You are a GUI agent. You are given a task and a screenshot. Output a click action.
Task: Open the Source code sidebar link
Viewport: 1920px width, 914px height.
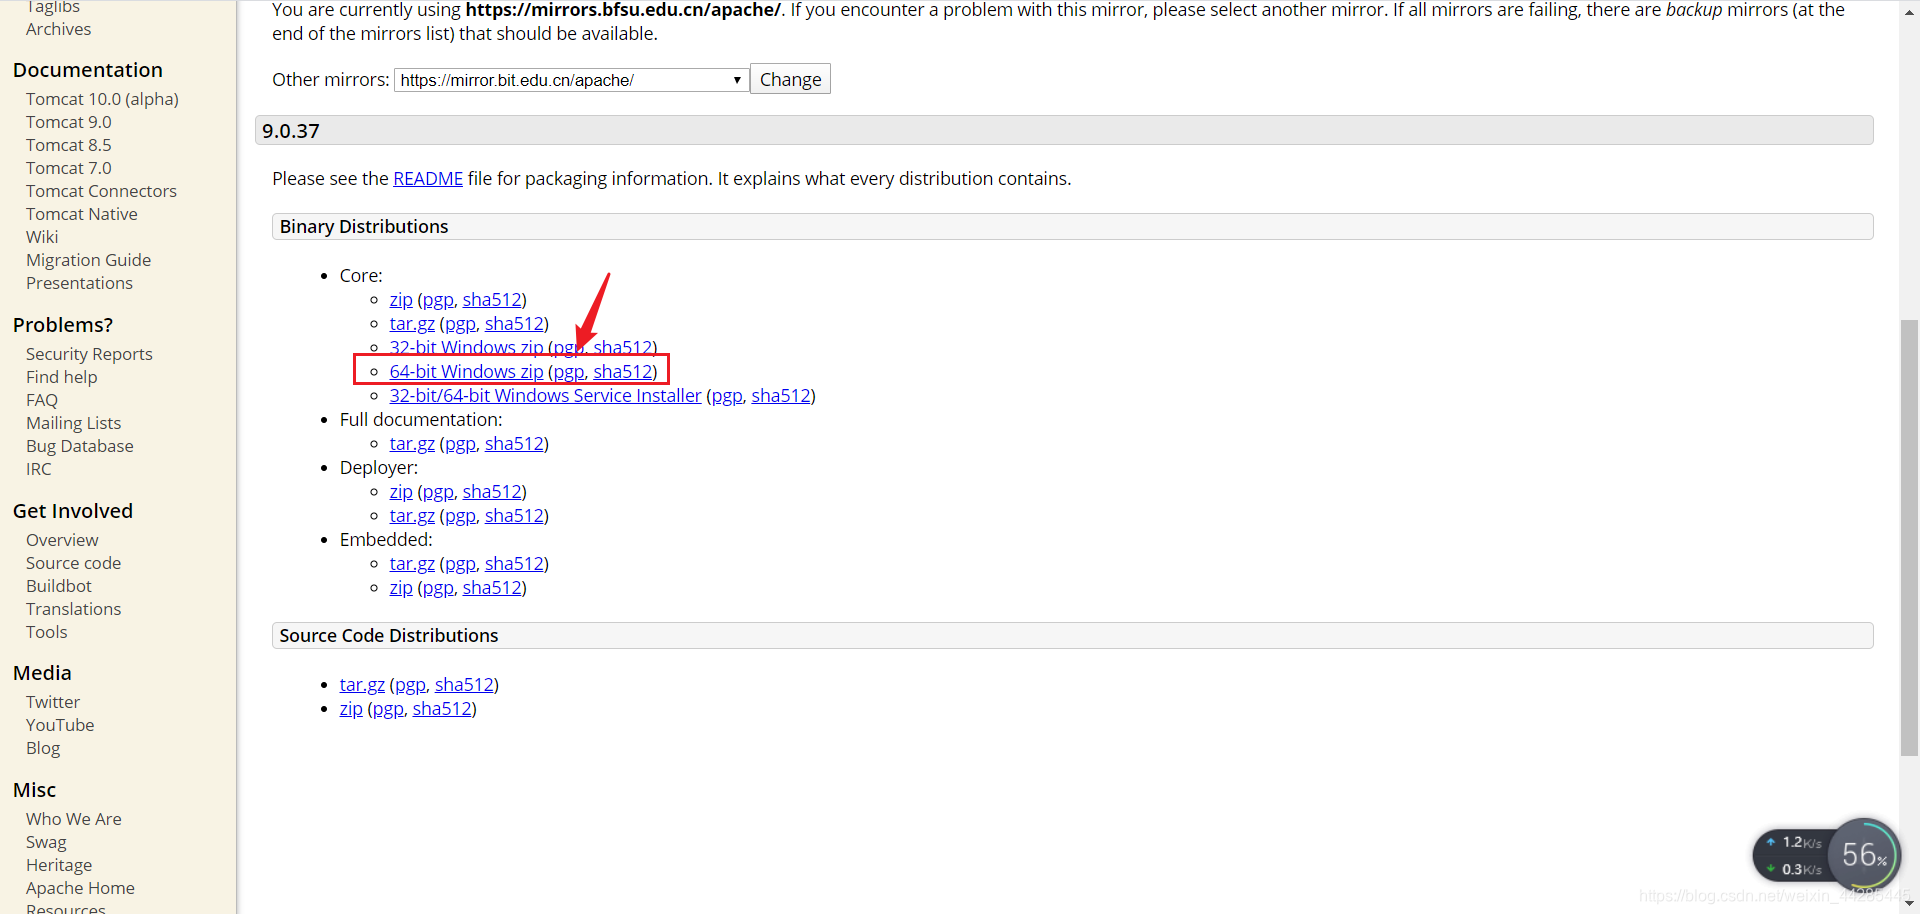(x=73, y=563)
